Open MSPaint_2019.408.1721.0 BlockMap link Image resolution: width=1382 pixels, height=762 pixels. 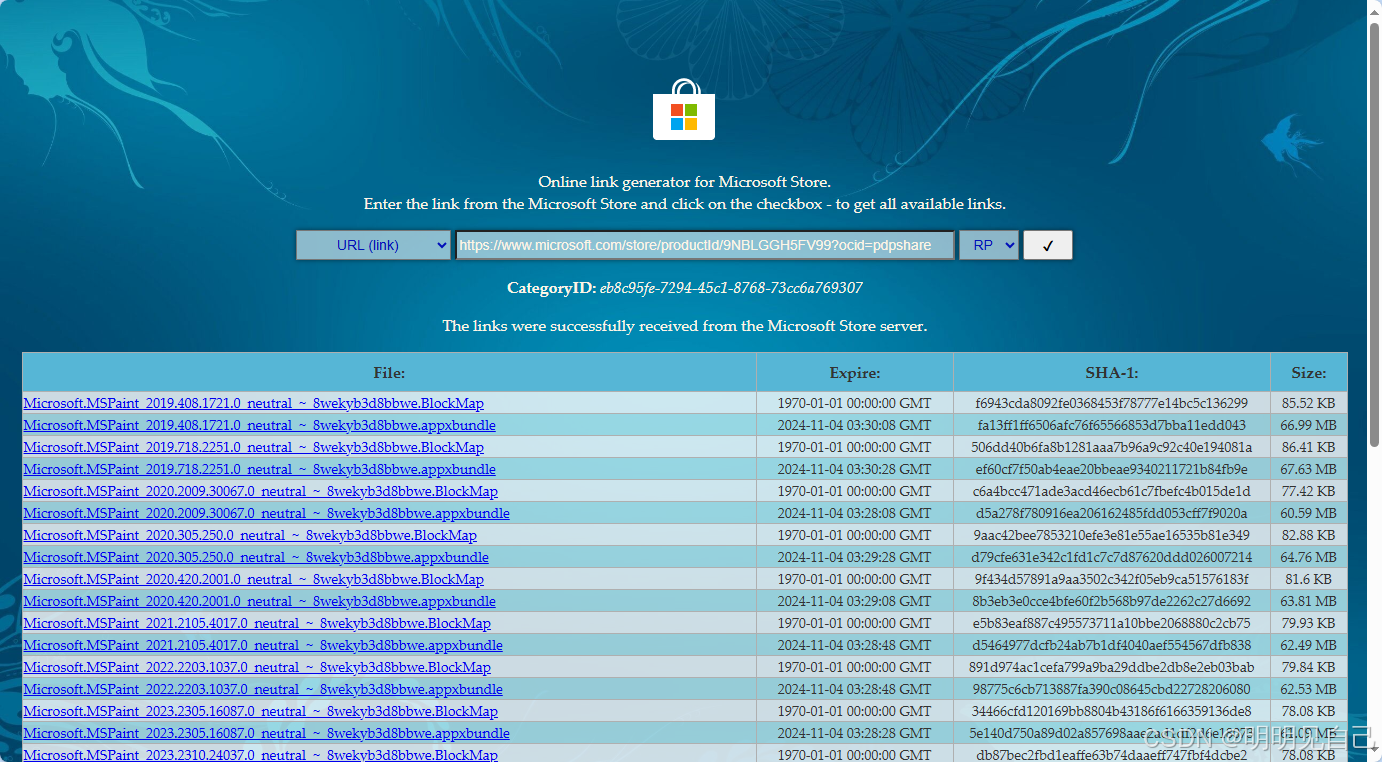click(254, 403)
